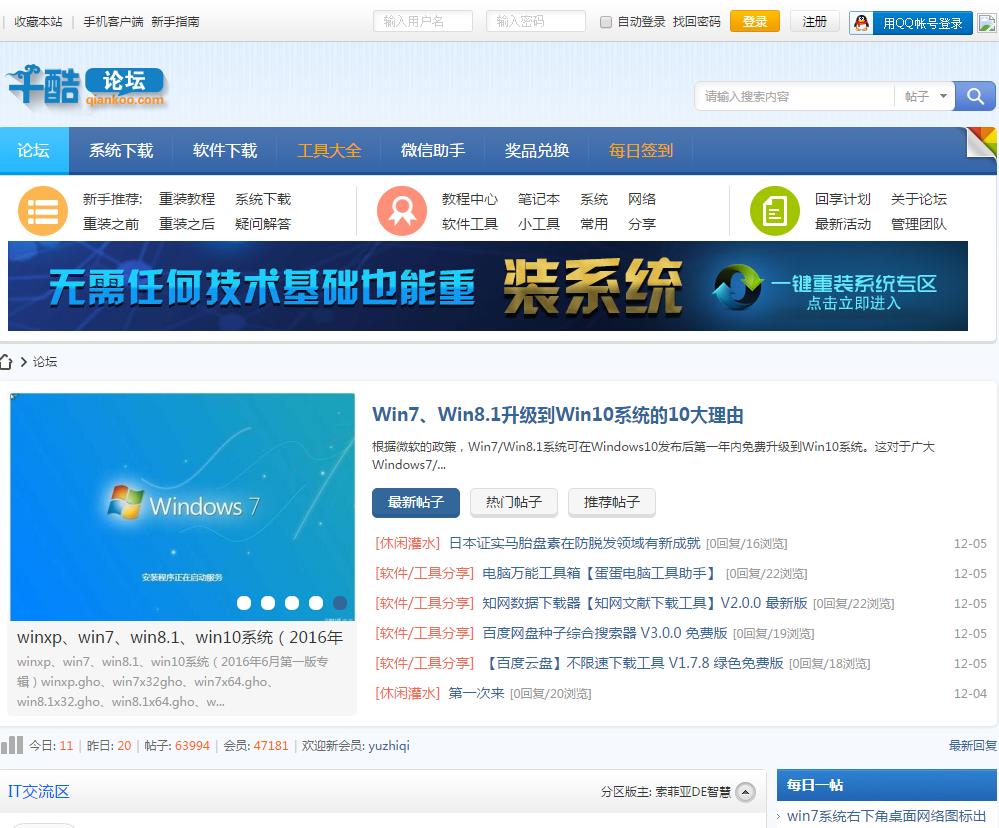Viewport: 999px width, 828px height.
Task: Open the 教程中心 link
Action: pos(470,199)
